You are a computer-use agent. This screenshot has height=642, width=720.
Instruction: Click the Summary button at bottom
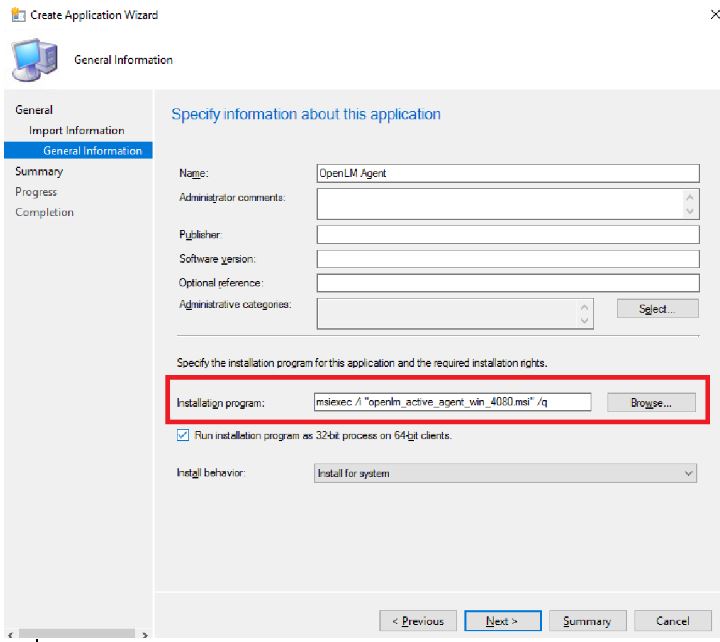tap(587, 621)
